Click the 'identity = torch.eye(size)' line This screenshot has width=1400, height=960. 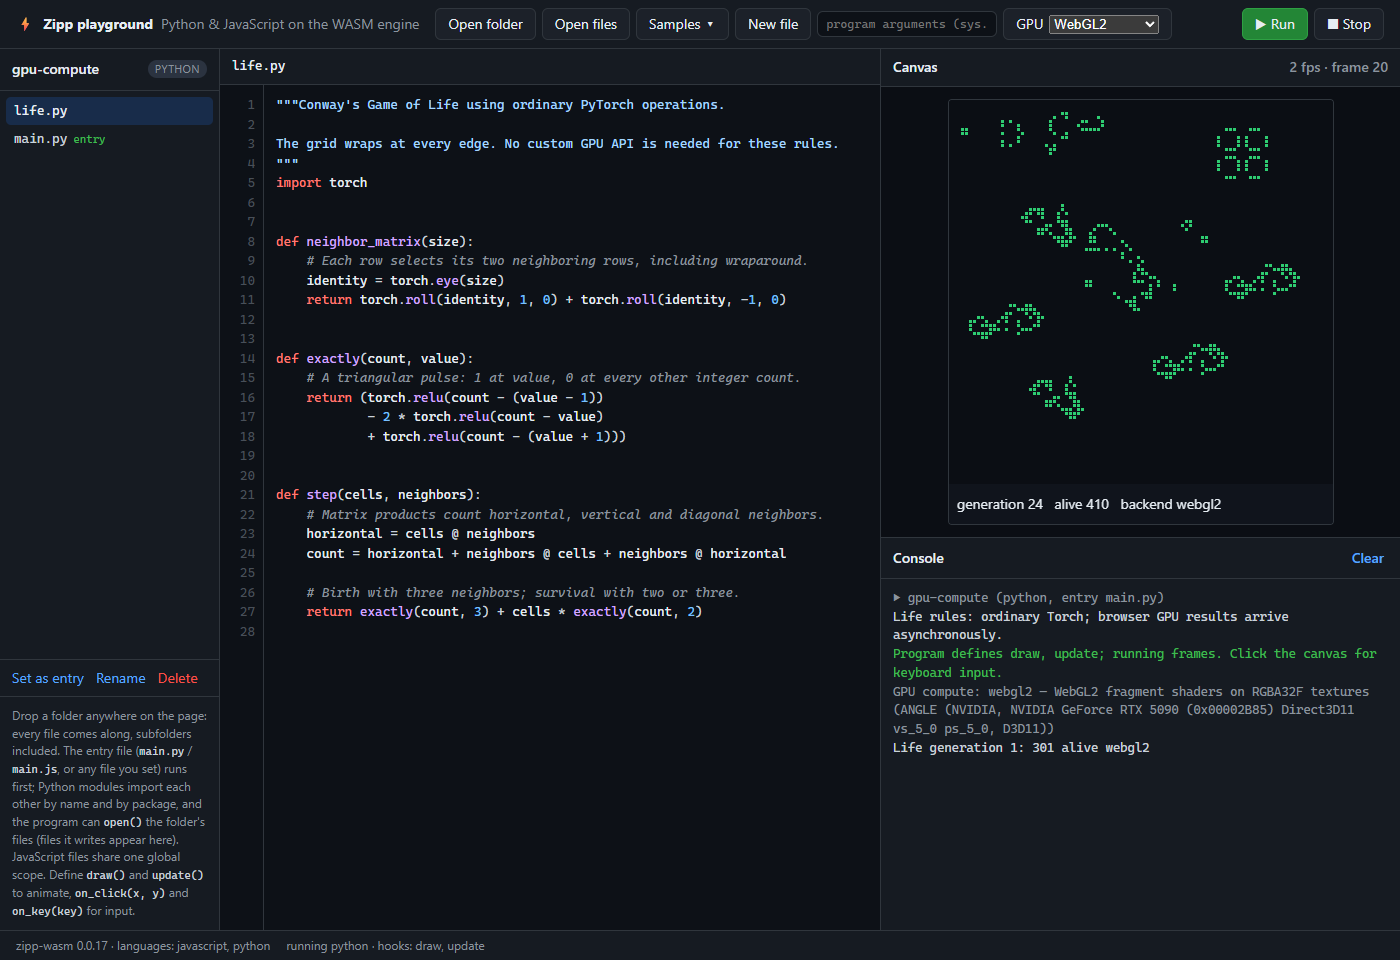point(405,281)
